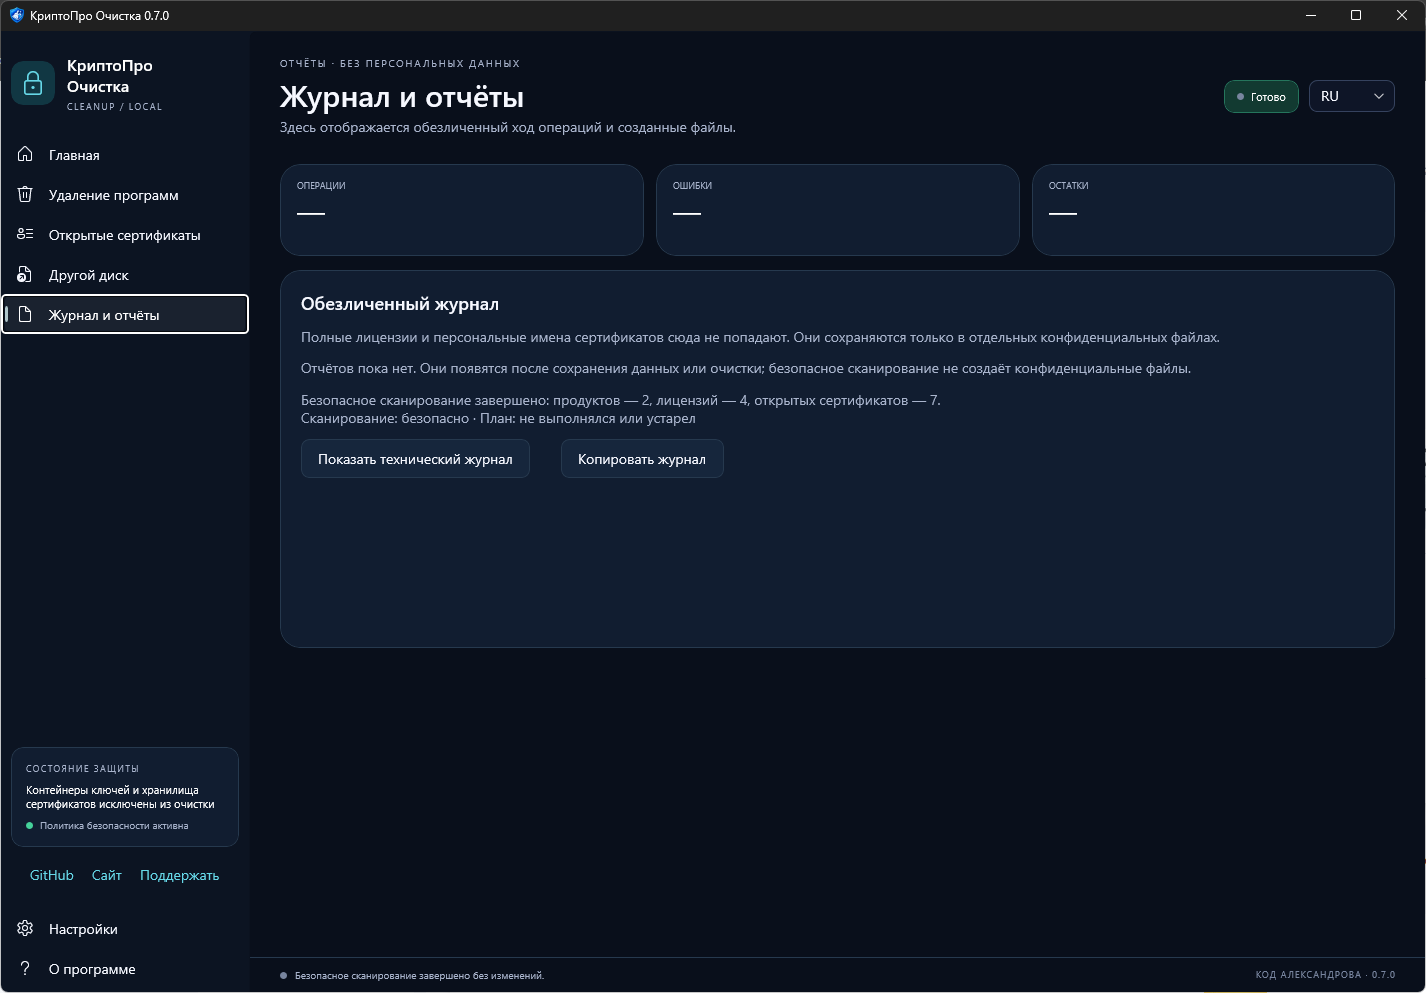Open the GitHub link

pyautogui.click(x=52, y=875)
